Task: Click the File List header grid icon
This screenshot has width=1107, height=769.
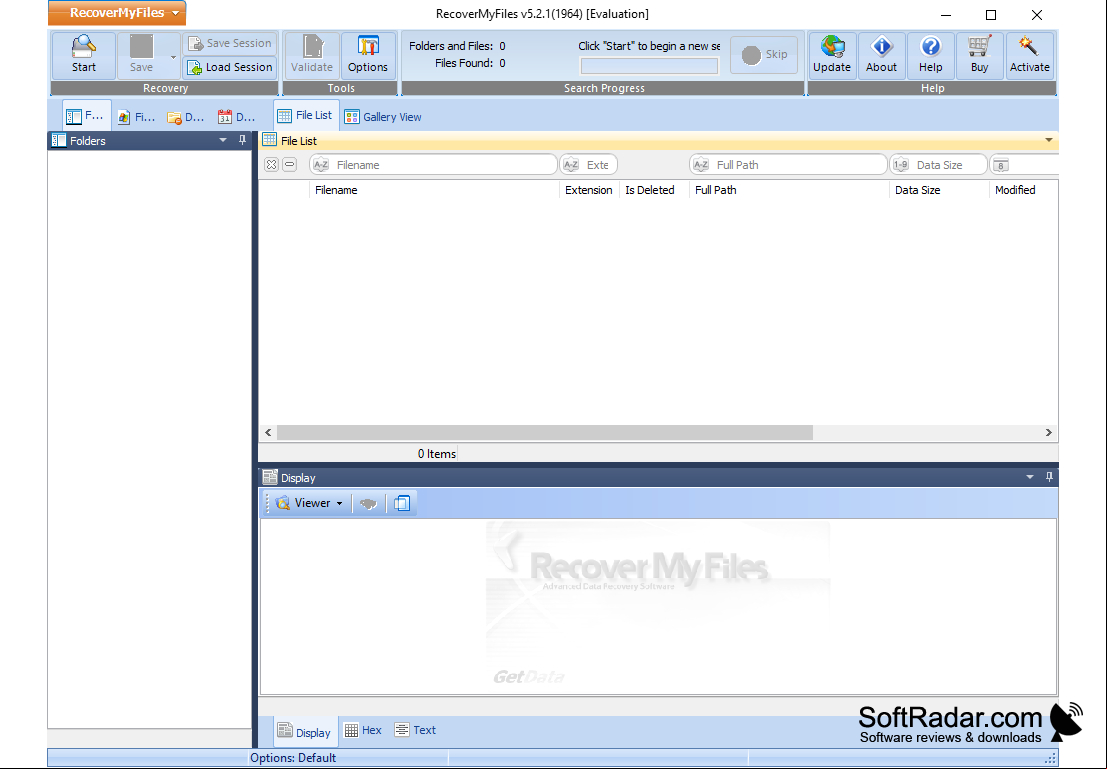Action: 270,140
